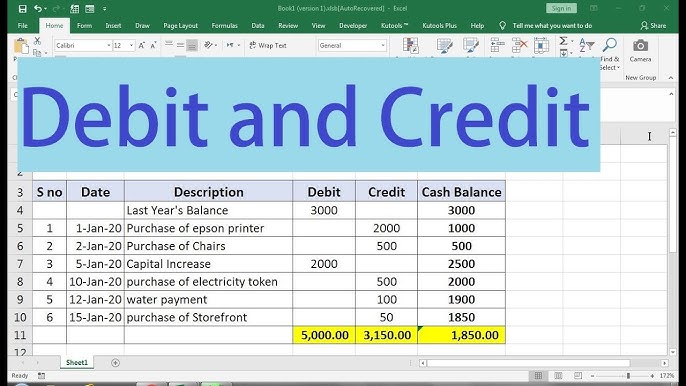Toggle Wrap Text
686x386 pixels.
[x=268, y=46]
